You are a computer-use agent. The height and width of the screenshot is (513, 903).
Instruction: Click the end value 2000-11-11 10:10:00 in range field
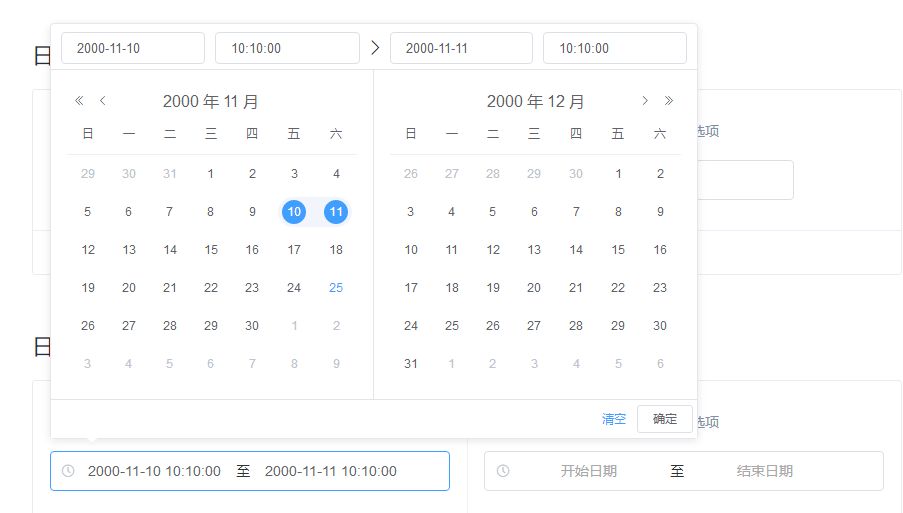point(331,471)
